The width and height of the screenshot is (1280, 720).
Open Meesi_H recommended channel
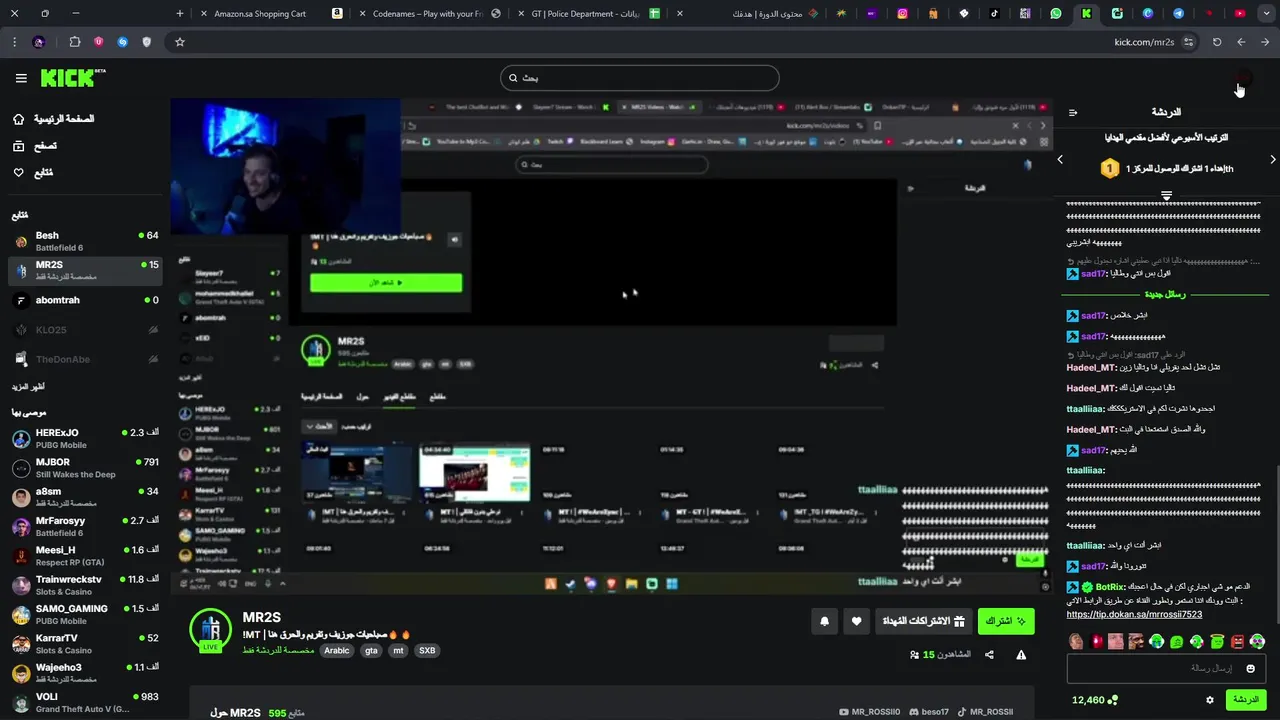[85, 555]
